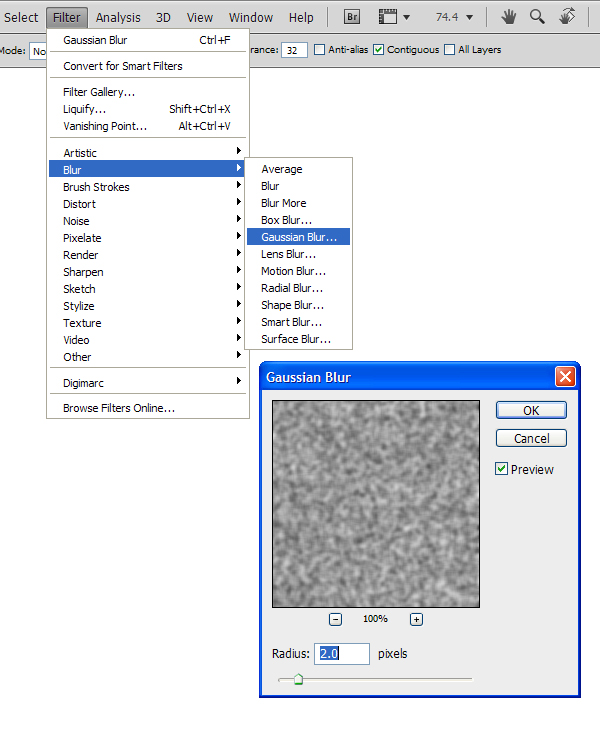Launch Bridge via the Br icon

[352, 17]
